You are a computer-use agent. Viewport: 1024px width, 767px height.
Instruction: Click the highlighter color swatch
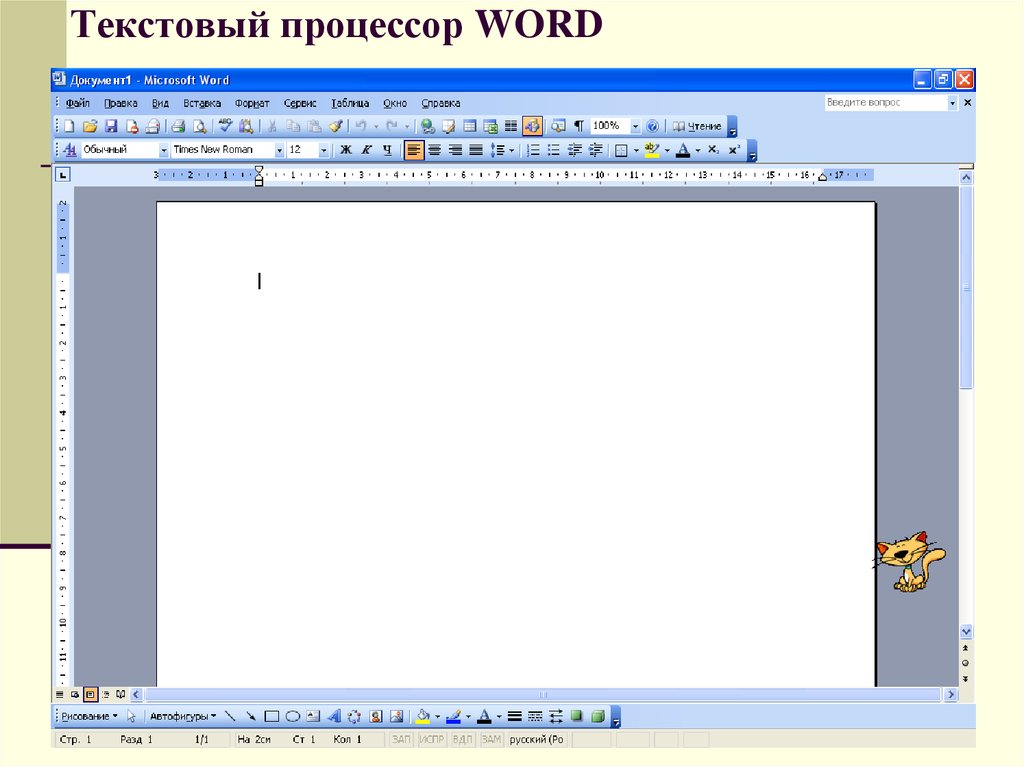(x=652, y=150)
